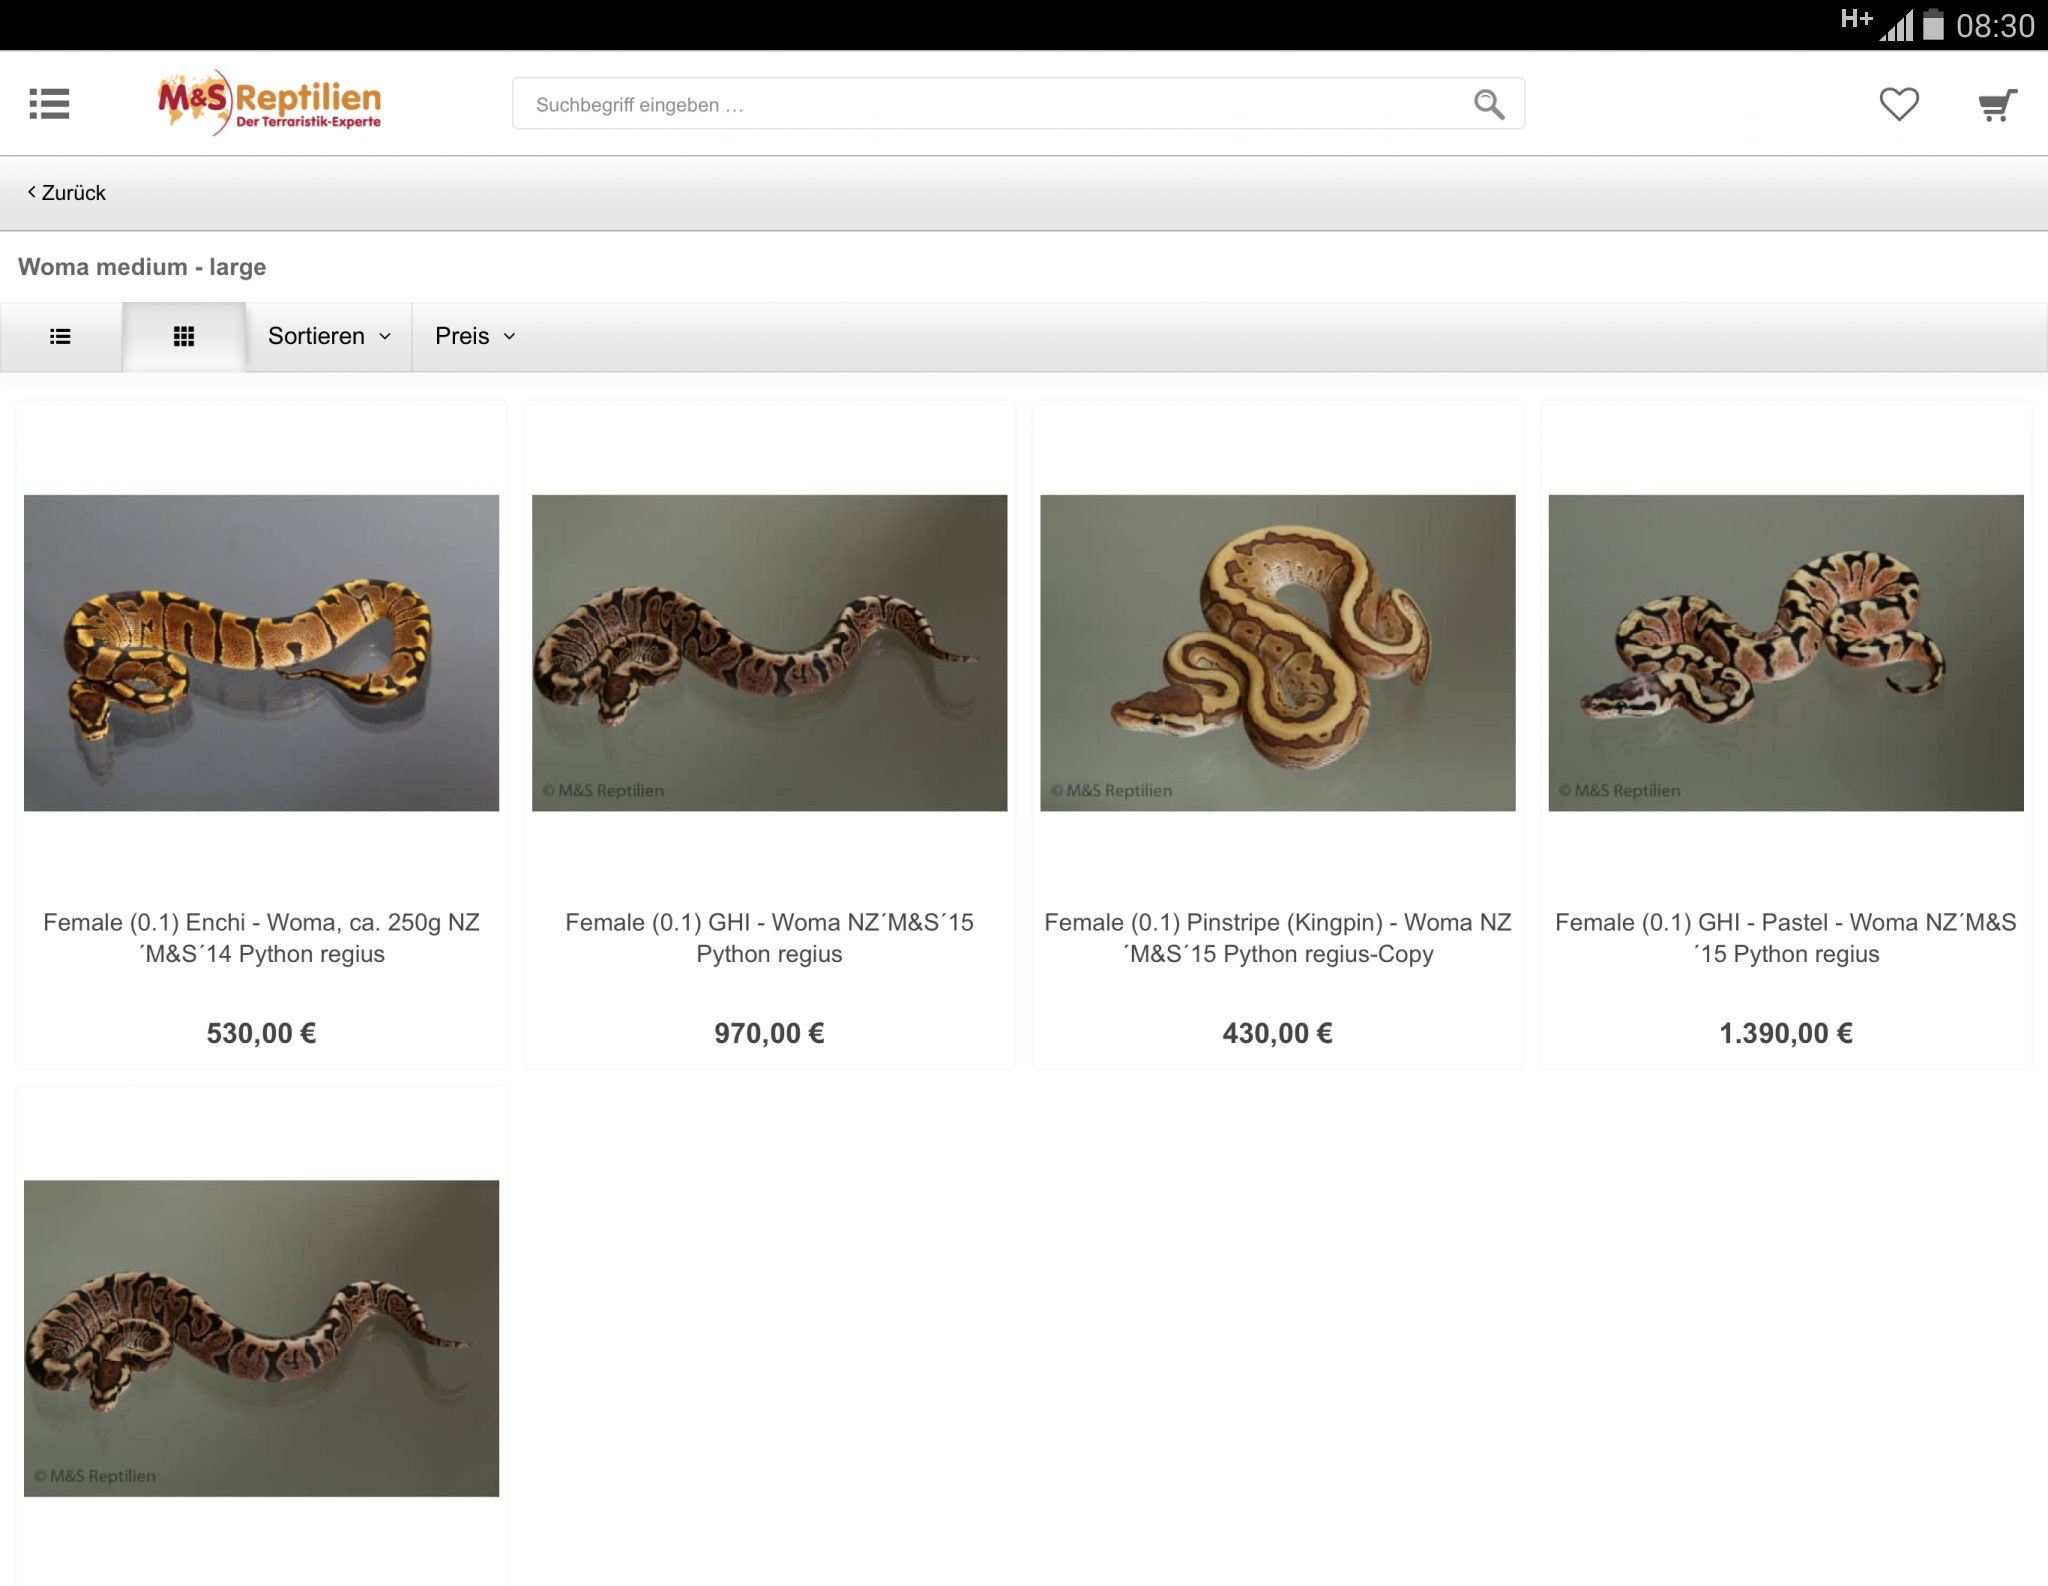Open the Pinstripe (Kingpin) - Woma title link

(x=1277, y=937)
